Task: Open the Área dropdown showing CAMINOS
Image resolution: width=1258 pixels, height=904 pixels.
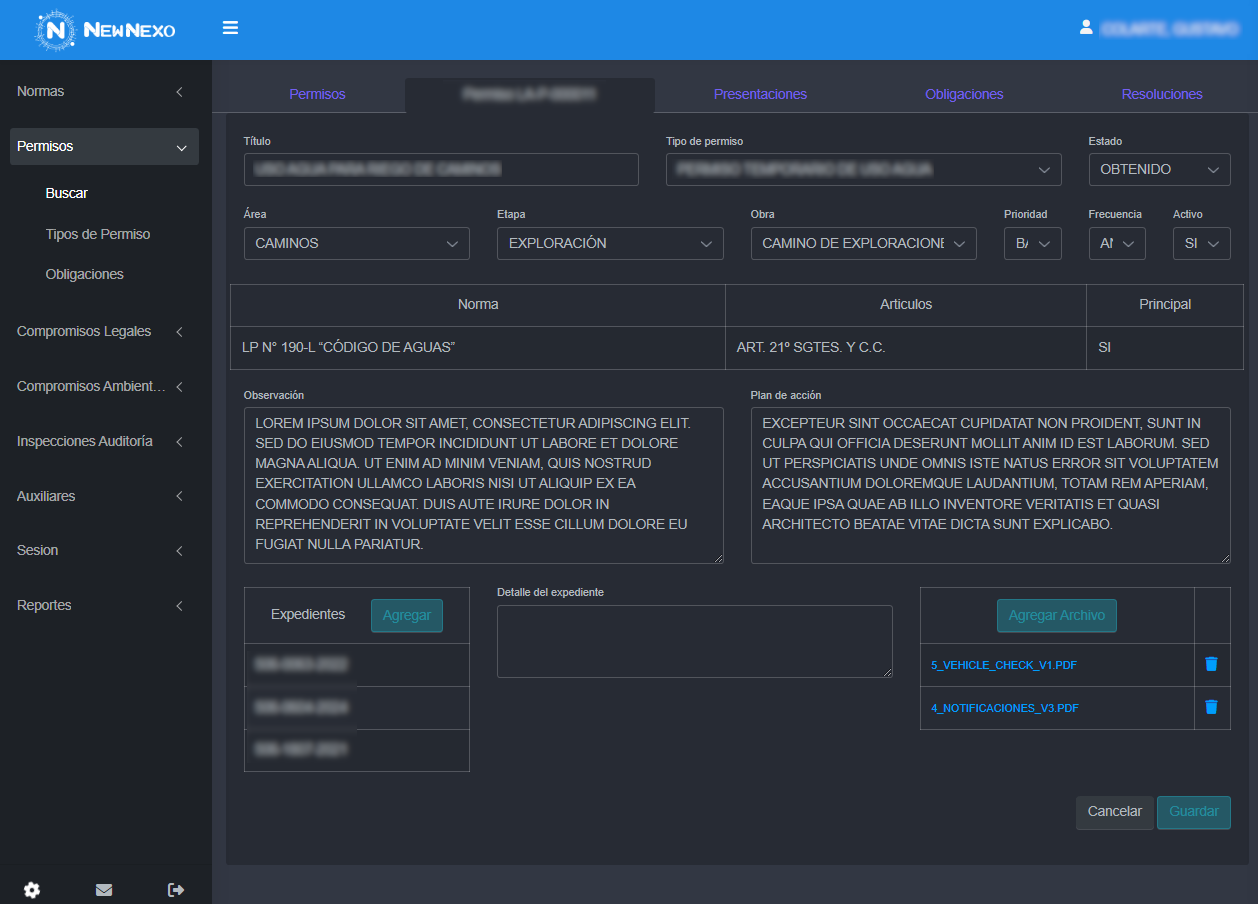Action: [x=356, y=243]
